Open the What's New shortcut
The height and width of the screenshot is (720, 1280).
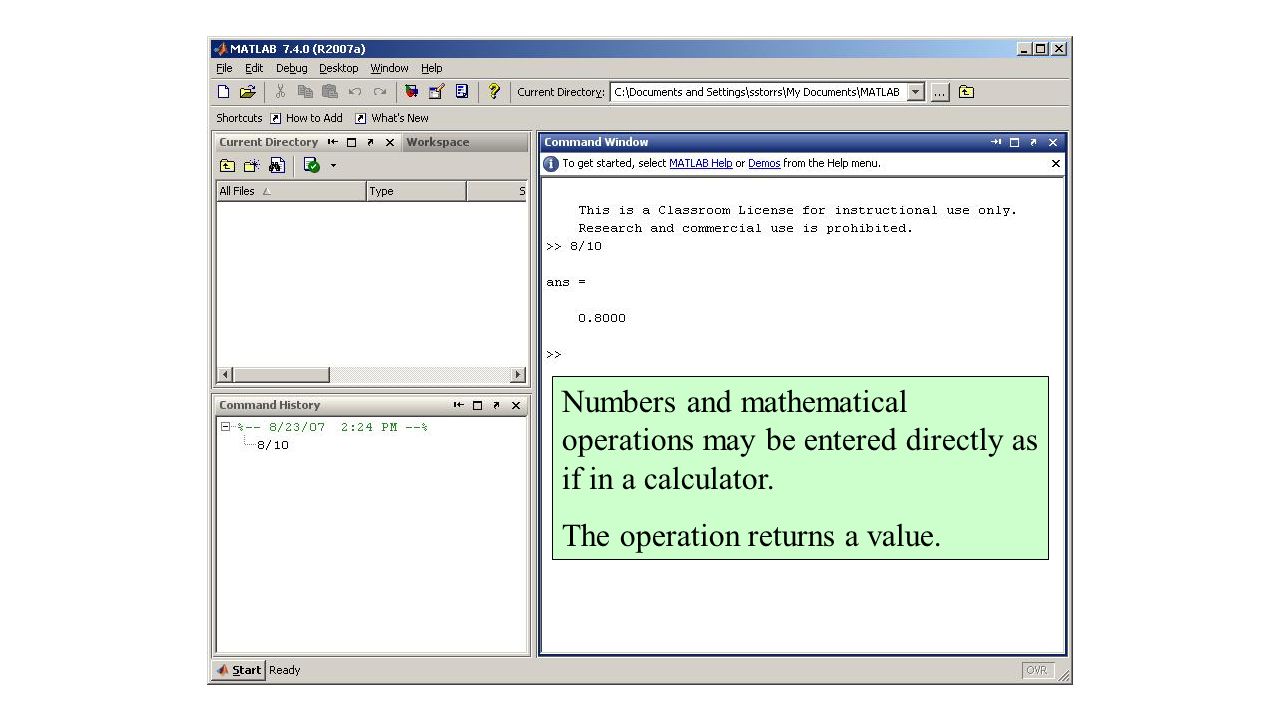pos(392,118)
